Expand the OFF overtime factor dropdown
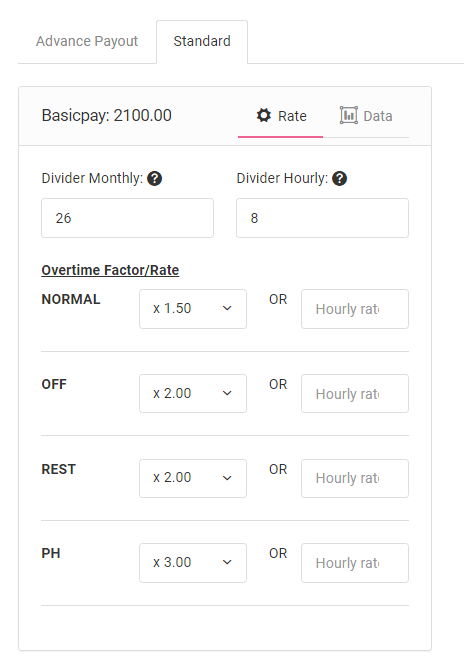The width and height of the screenshot is (464, 672). [x=193, y=393]
